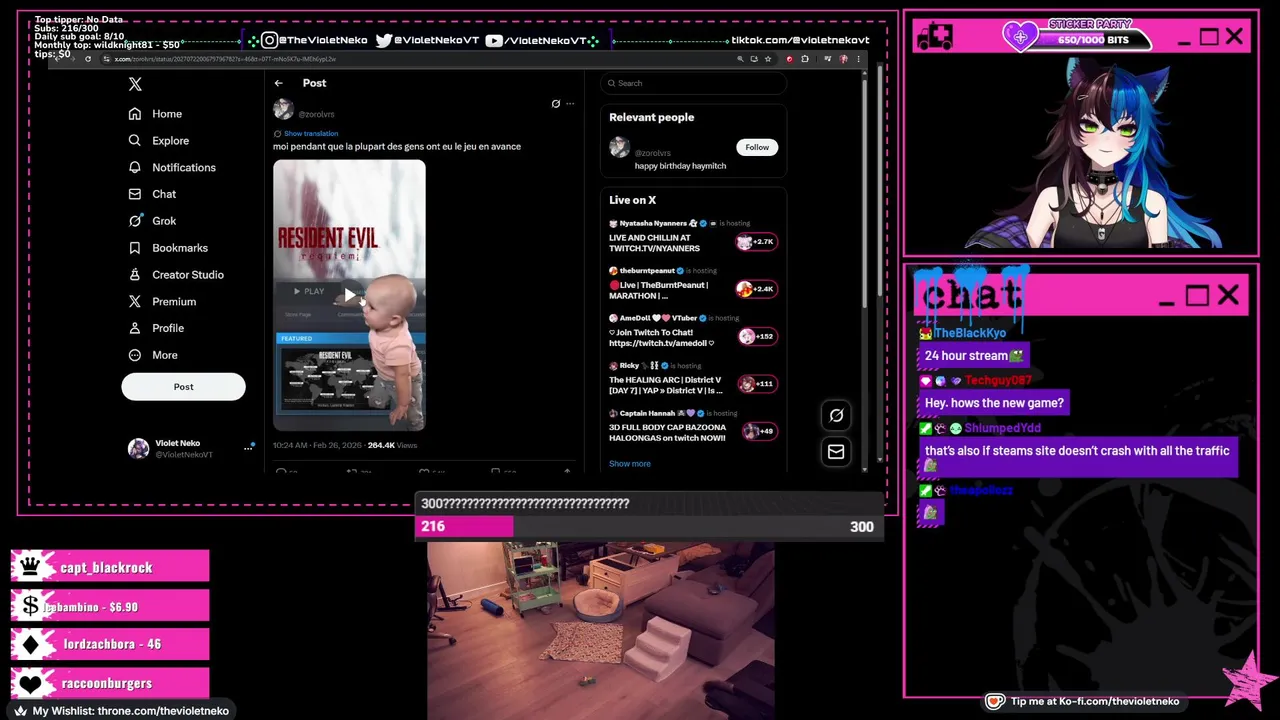The image size is (1280, 720).
Task: Click the back arrow beside Post
Action: (279, 83)
